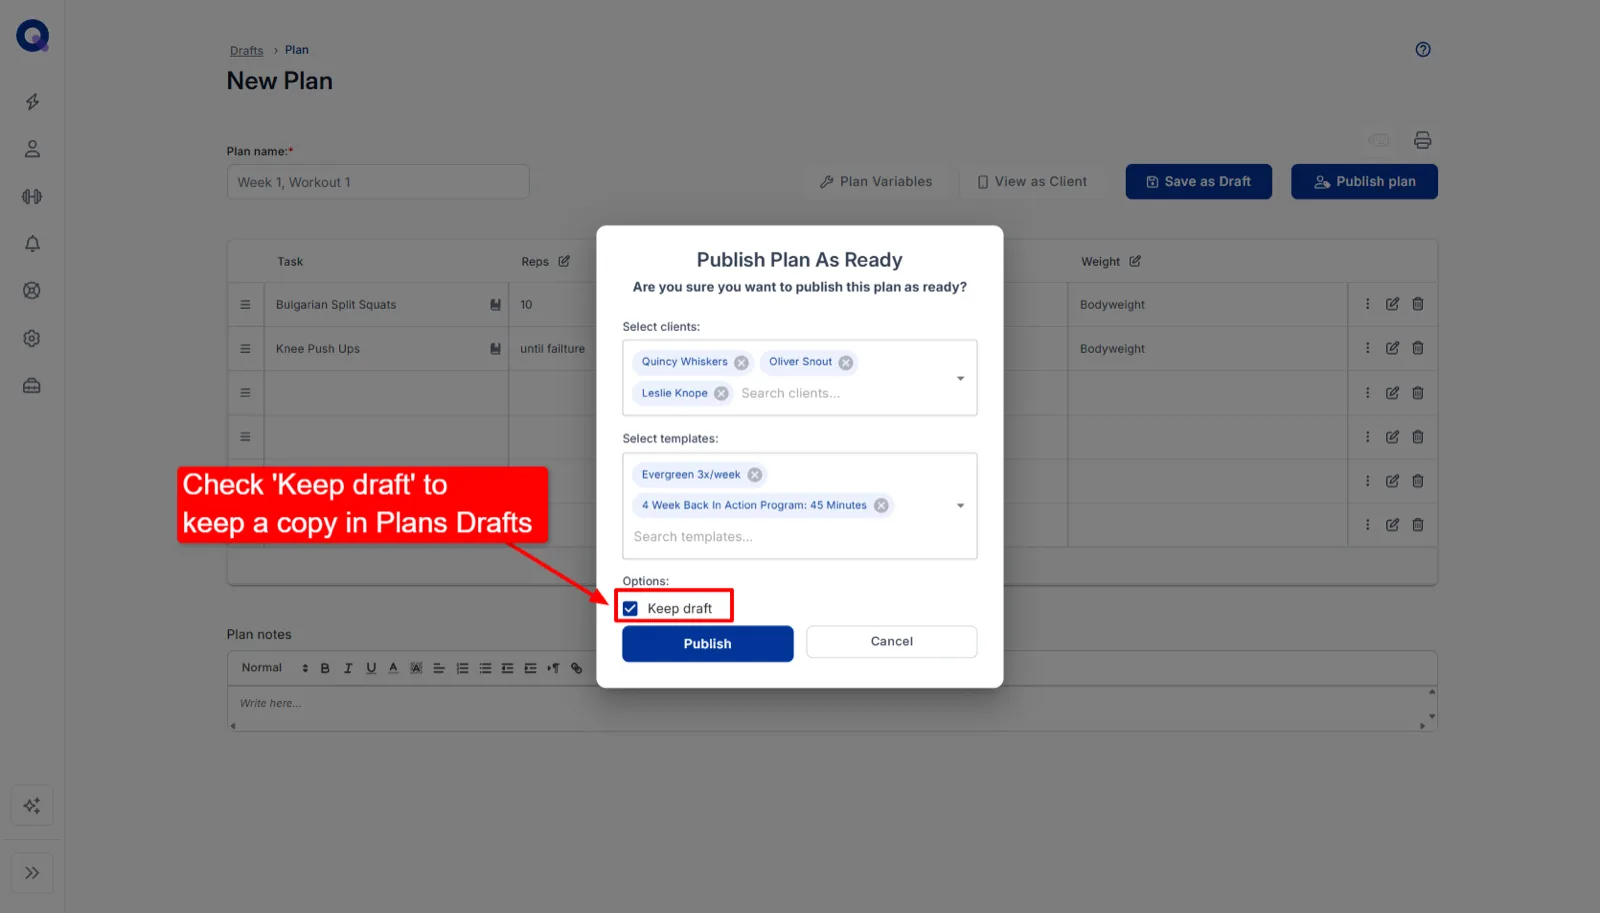Insert link in plan notes toolbar
Screen dimensions: 1600x913
[x=576, y=669]
